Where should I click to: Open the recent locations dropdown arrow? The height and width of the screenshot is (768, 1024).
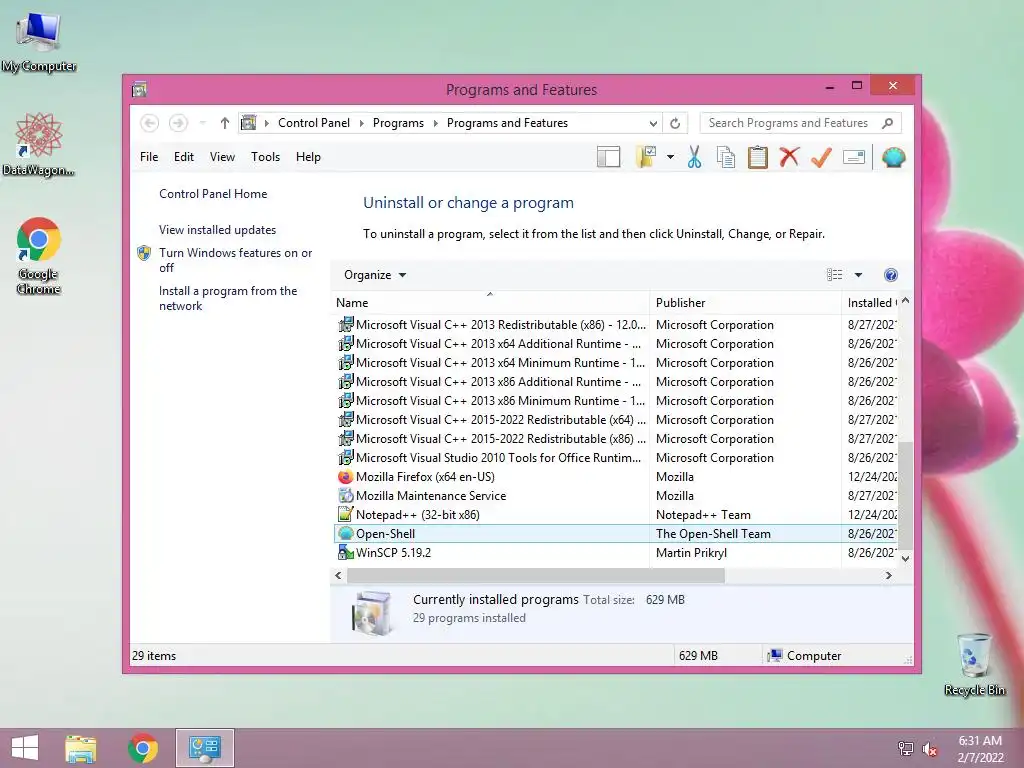point(202,123)
